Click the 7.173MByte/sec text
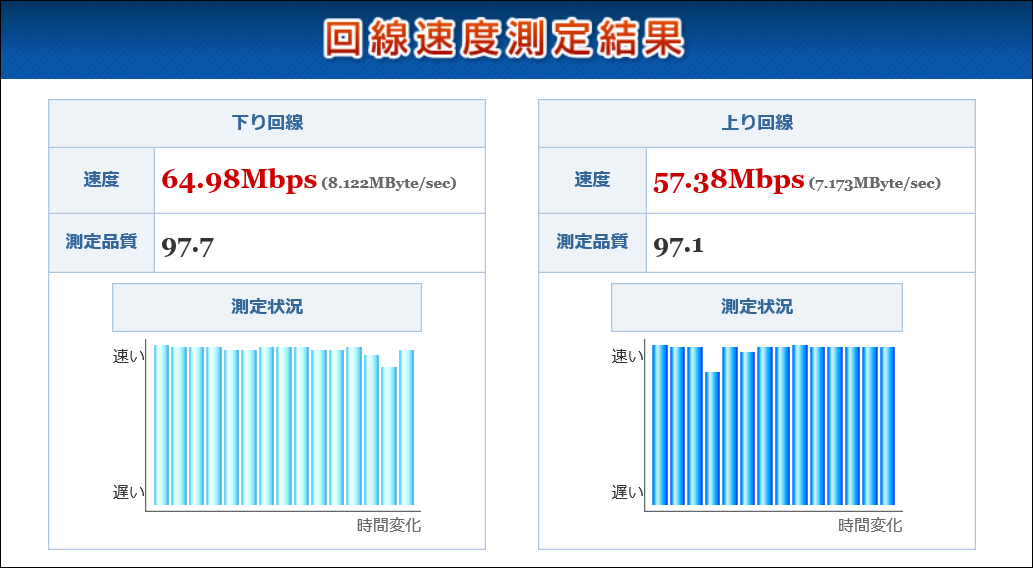The image size is (1033, 568). (x=876, y=183)
